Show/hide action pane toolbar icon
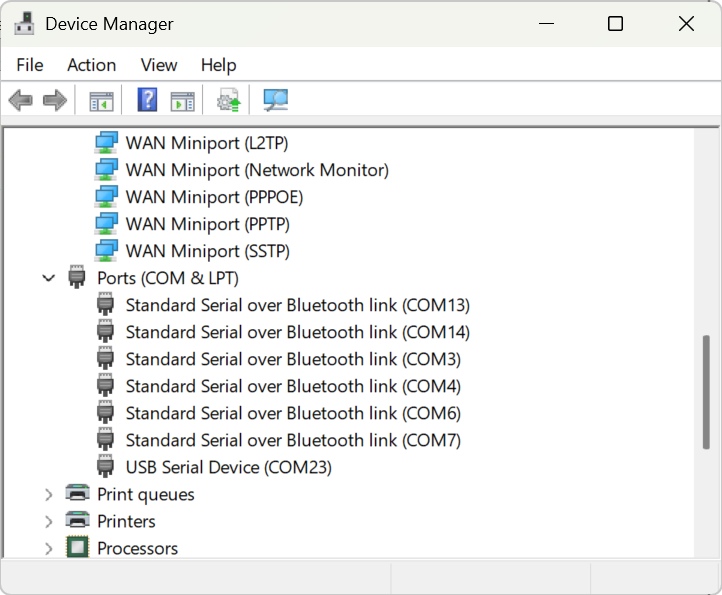 (182, 101)
